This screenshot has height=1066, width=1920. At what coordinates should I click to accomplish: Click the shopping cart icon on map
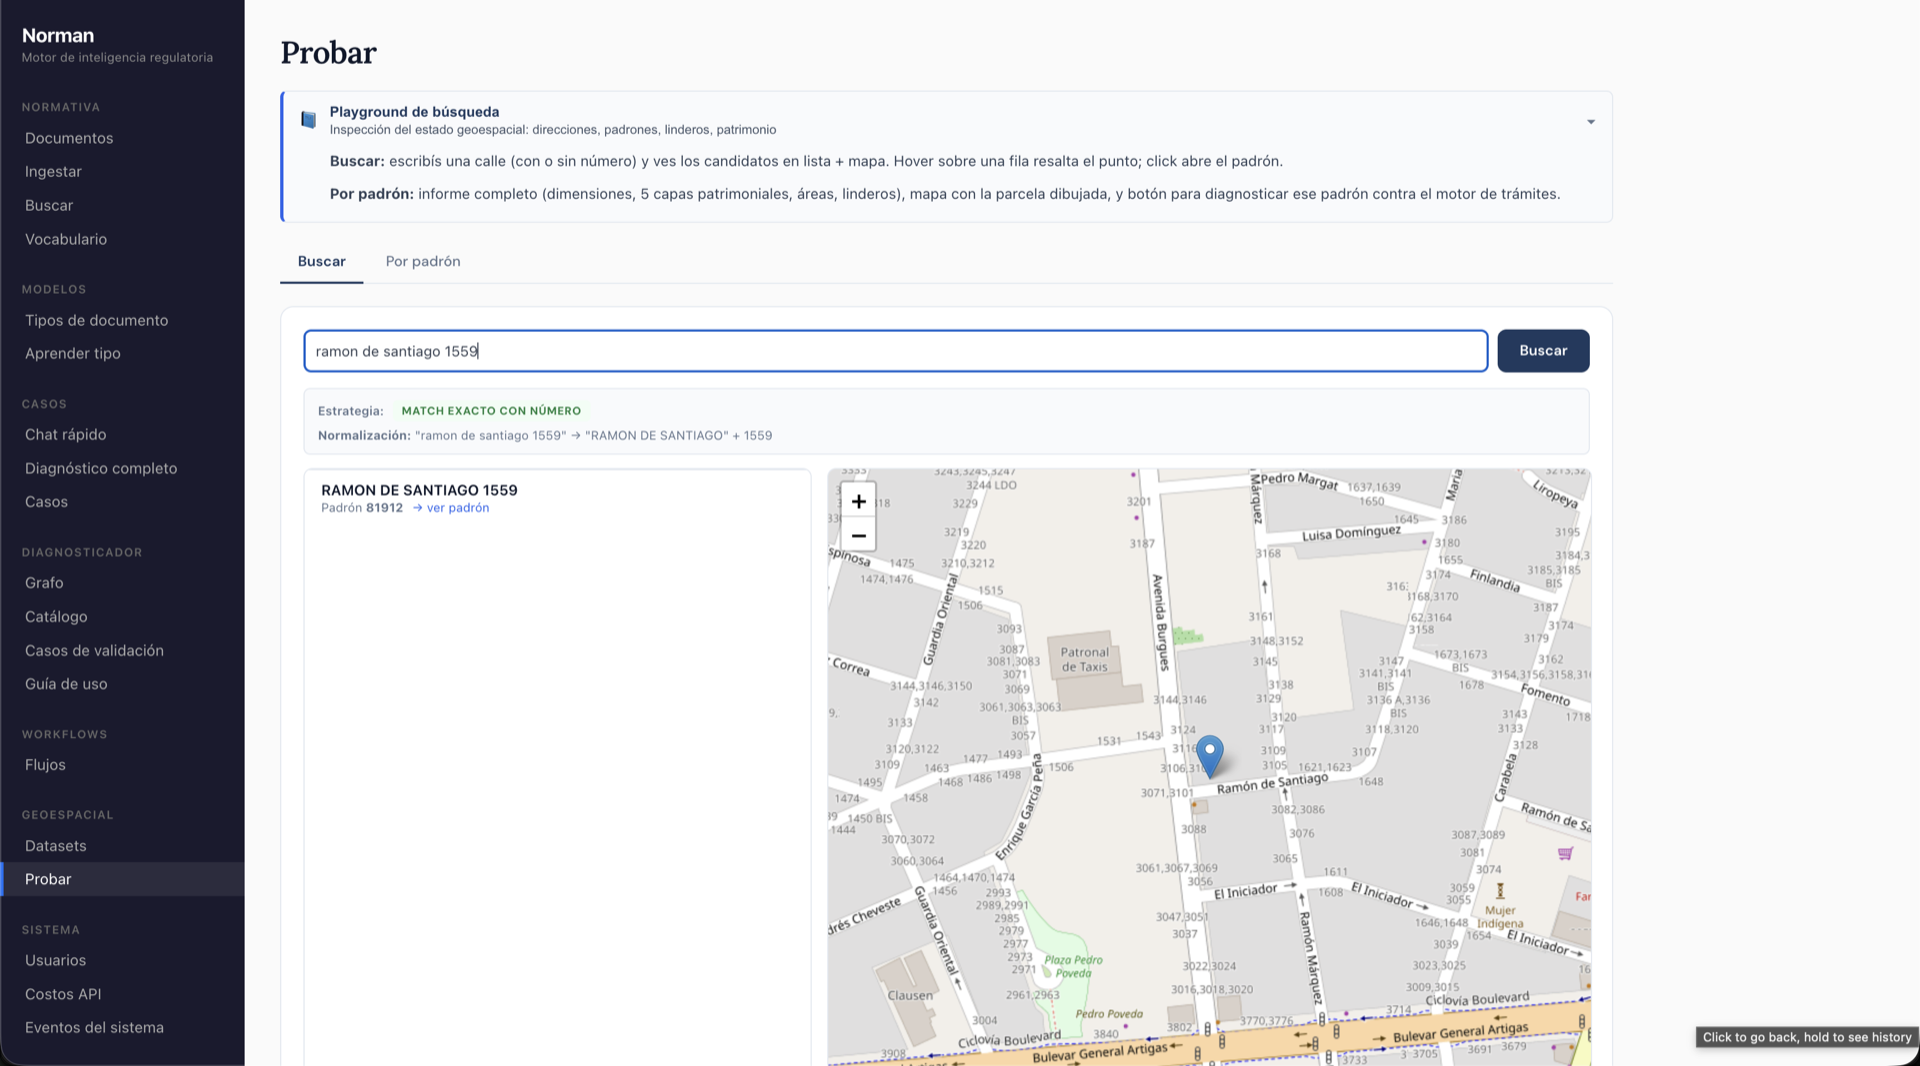[1565, 853]
